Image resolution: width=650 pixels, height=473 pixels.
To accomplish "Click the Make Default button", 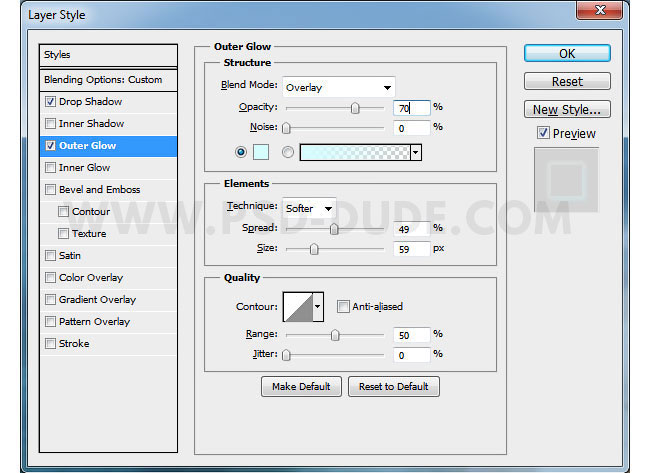I will 301,386.
